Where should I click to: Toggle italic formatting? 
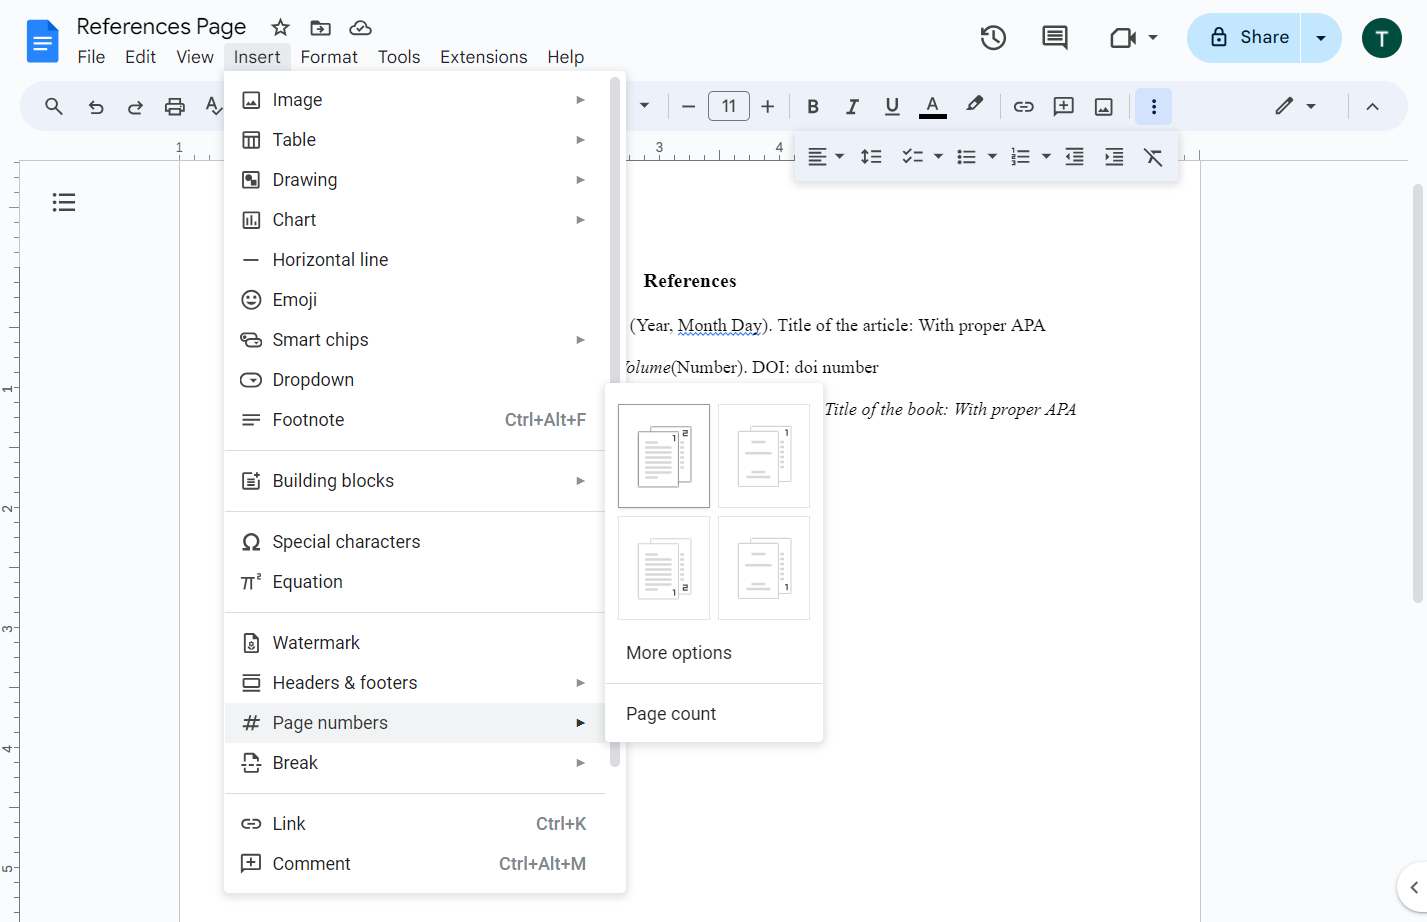pos(852,106)
